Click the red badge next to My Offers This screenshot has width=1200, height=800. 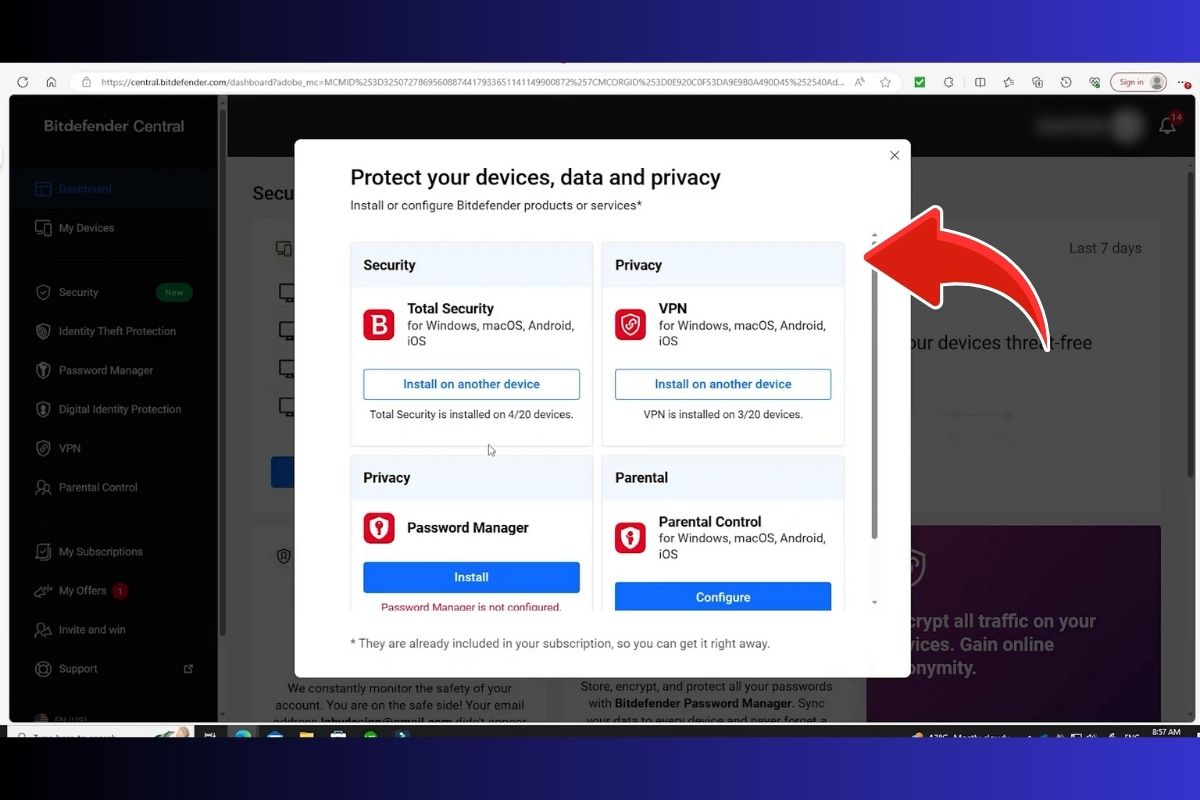point(120,591)
